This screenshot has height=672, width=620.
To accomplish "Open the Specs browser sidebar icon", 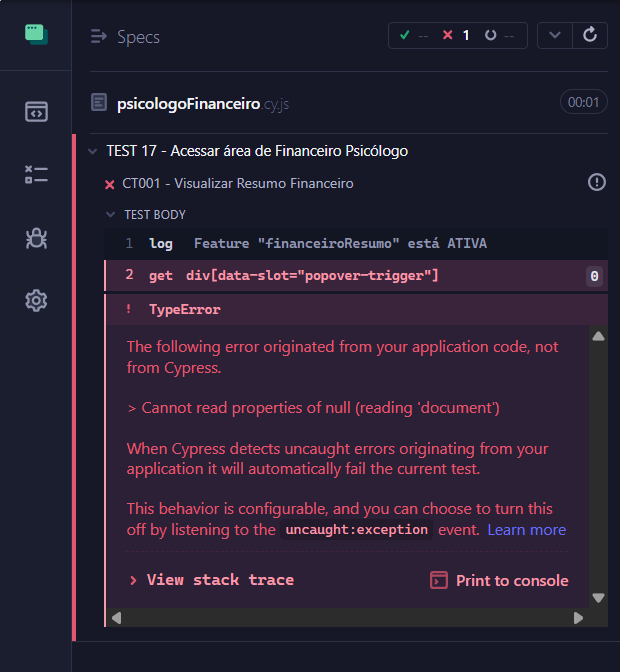I will tap(36, 111).
